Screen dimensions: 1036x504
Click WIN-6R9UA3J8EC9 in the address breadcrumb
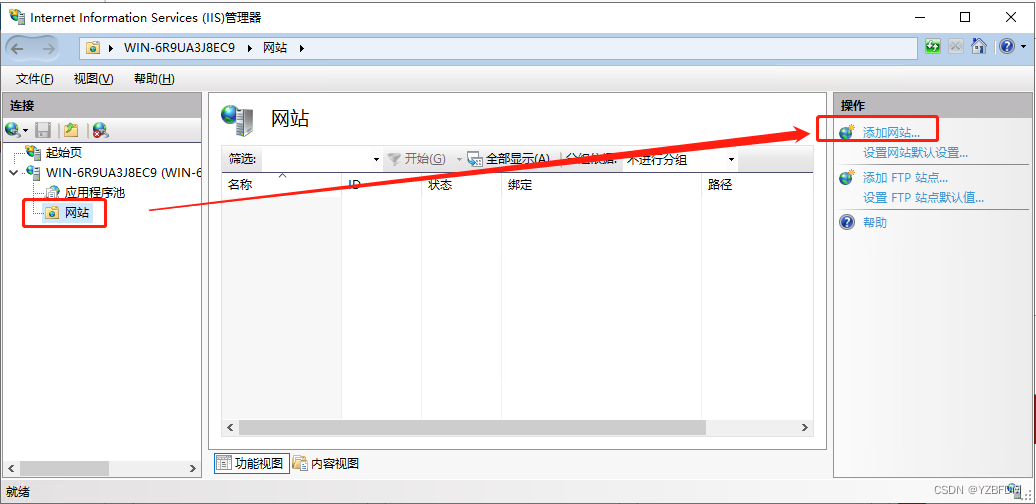179,48
